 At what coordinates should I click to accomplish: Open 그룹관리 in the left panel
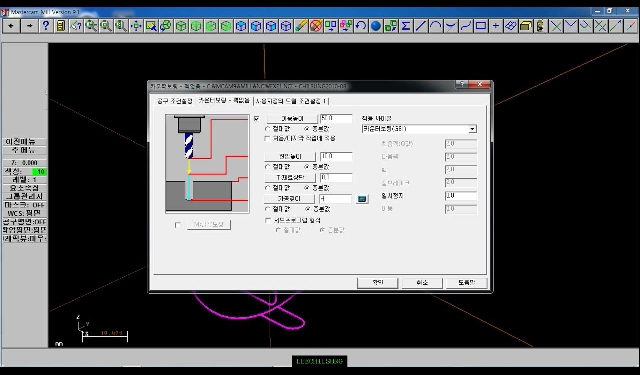(x=25, y=196)
